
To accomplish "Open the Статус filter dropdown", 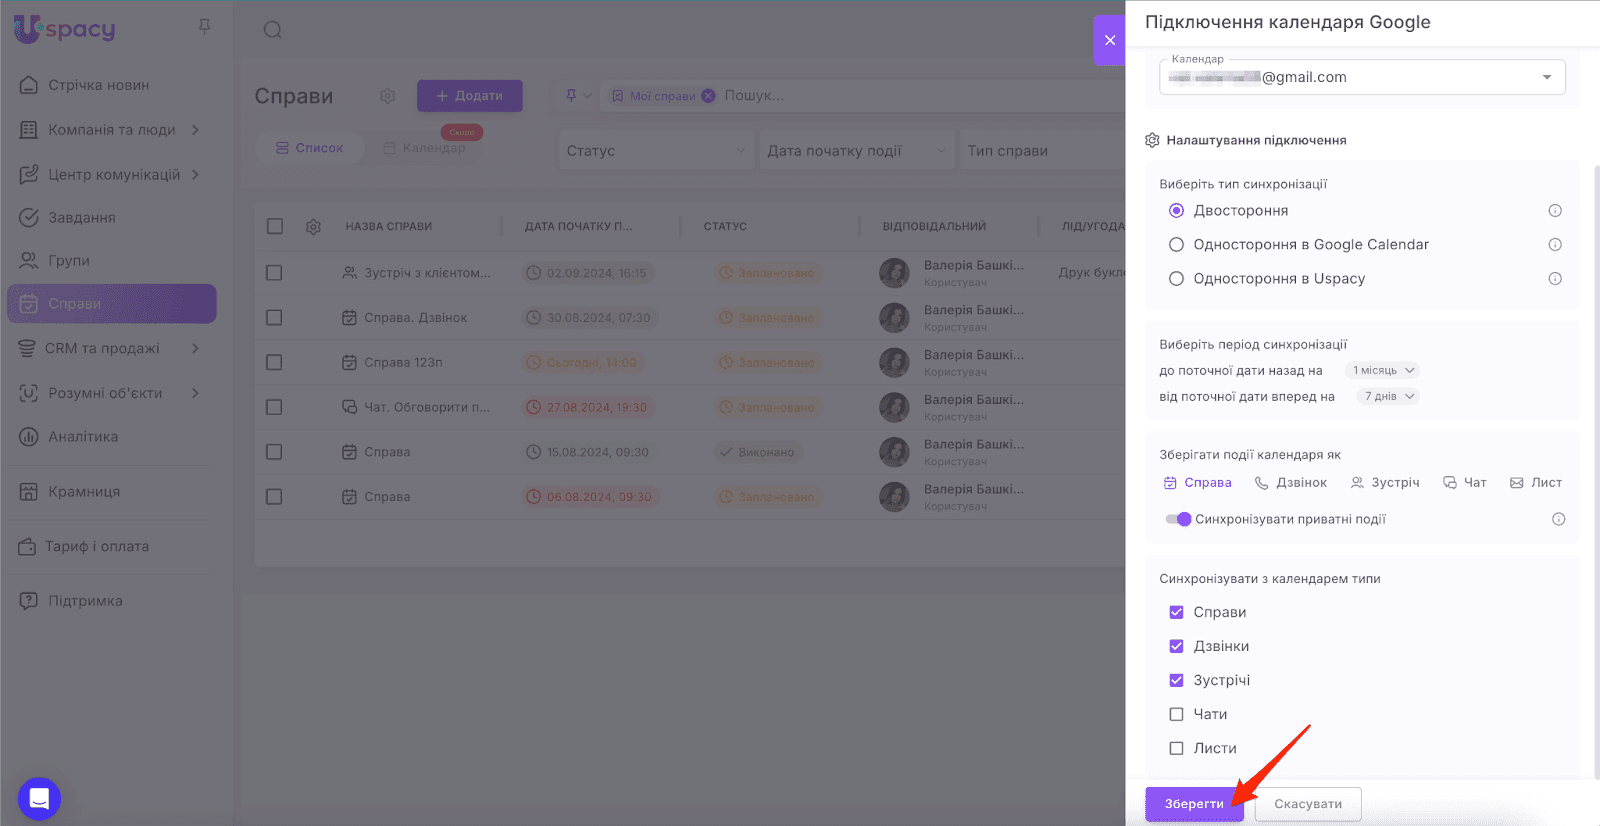I will [655, 151].
